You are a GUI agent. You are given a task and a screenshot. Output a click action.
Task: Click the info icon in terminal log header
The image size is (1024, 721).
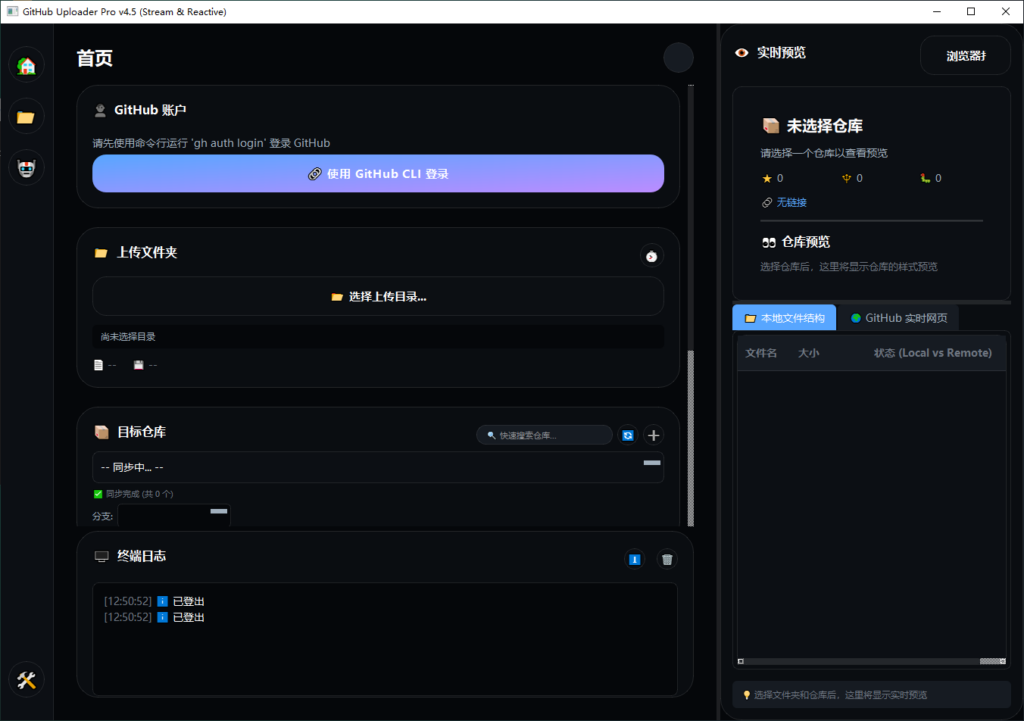[x=634, y=559]
